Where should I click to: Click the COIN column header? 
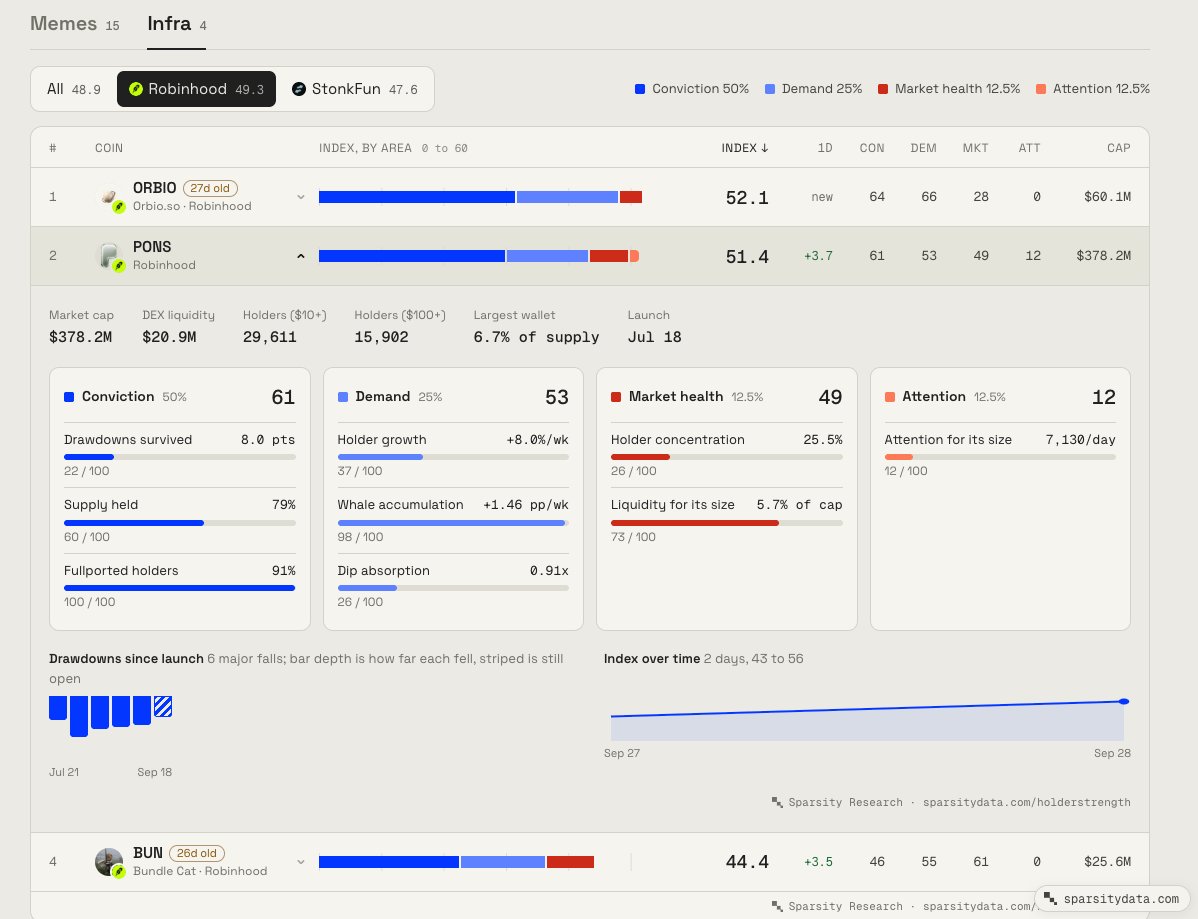[x=108, y=148]
